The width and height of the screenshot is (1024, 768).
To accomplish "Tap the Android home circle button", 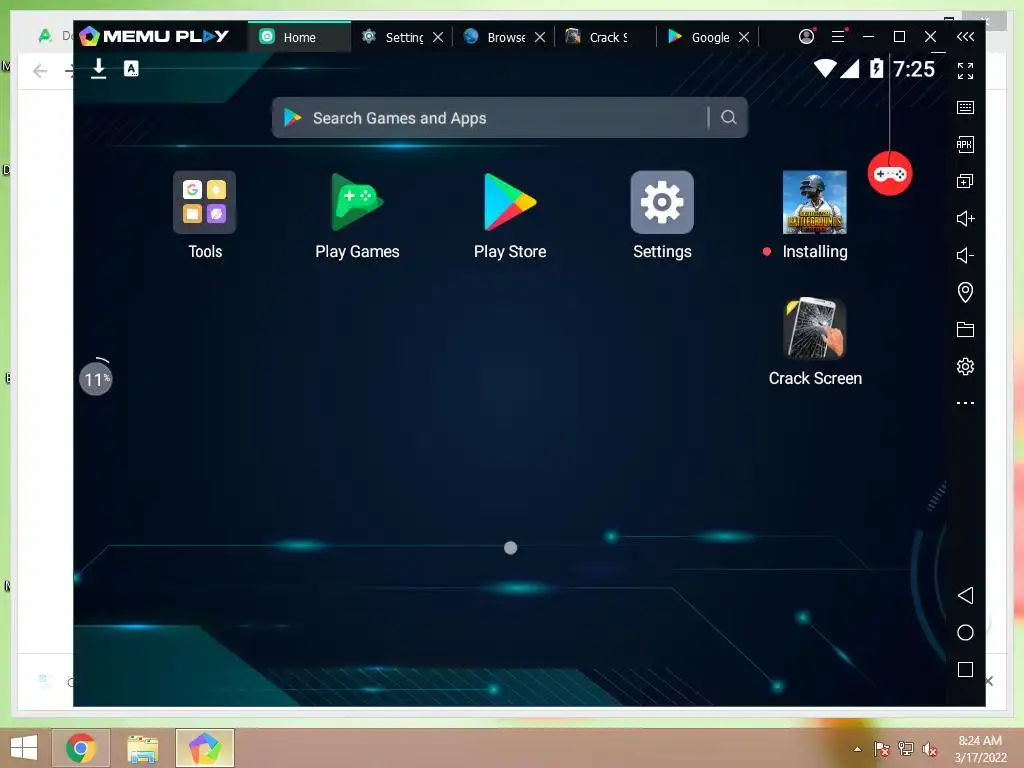I will (x=965, y=632).
